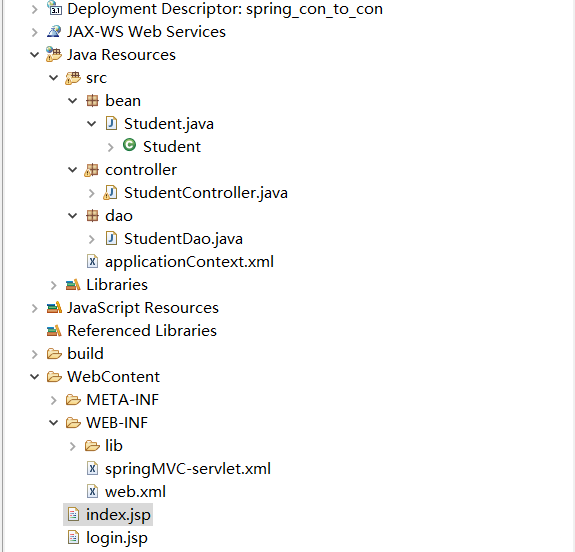Expand the Libraries node
Image resolution: width=575 pixels, height=552 pixels.
pyautogui.click(x=54, y=285)
